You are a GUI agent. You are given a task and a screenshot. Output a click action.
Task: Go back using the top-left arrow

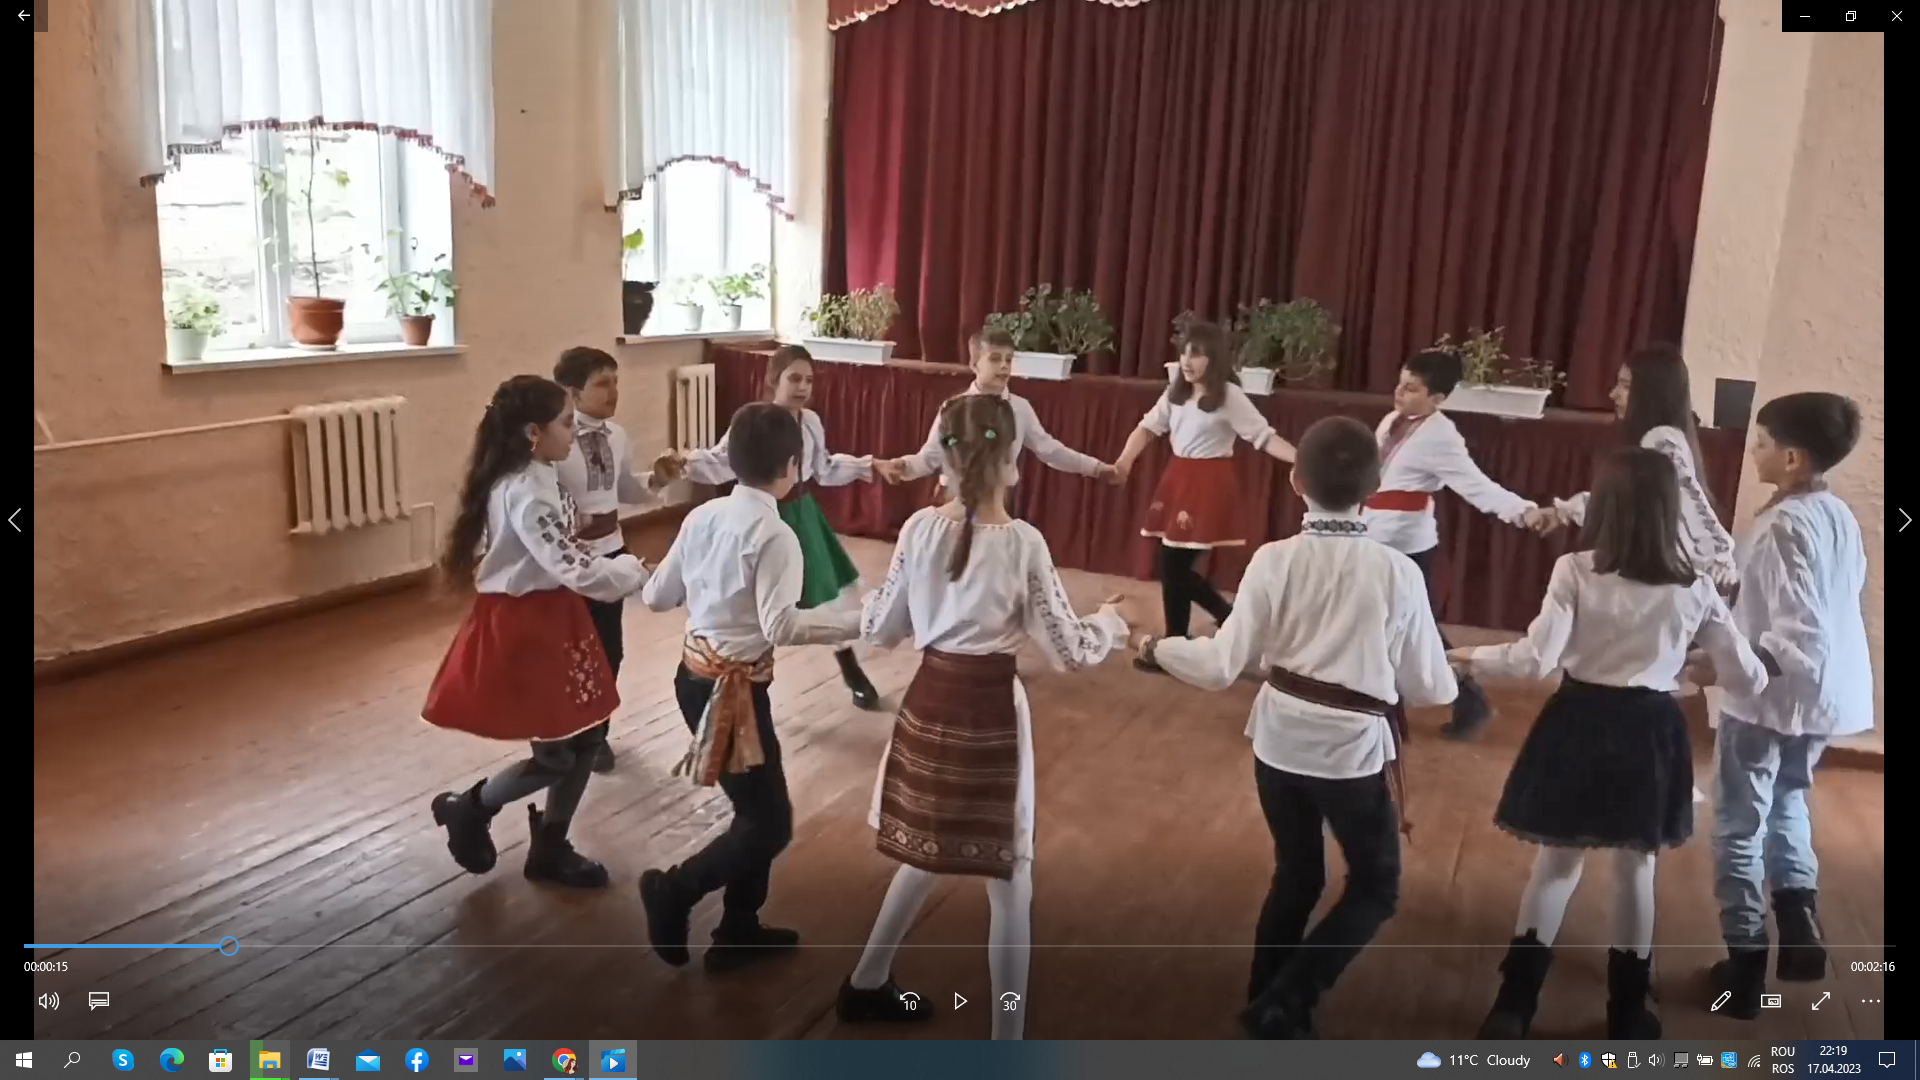(x=23, y=16)
